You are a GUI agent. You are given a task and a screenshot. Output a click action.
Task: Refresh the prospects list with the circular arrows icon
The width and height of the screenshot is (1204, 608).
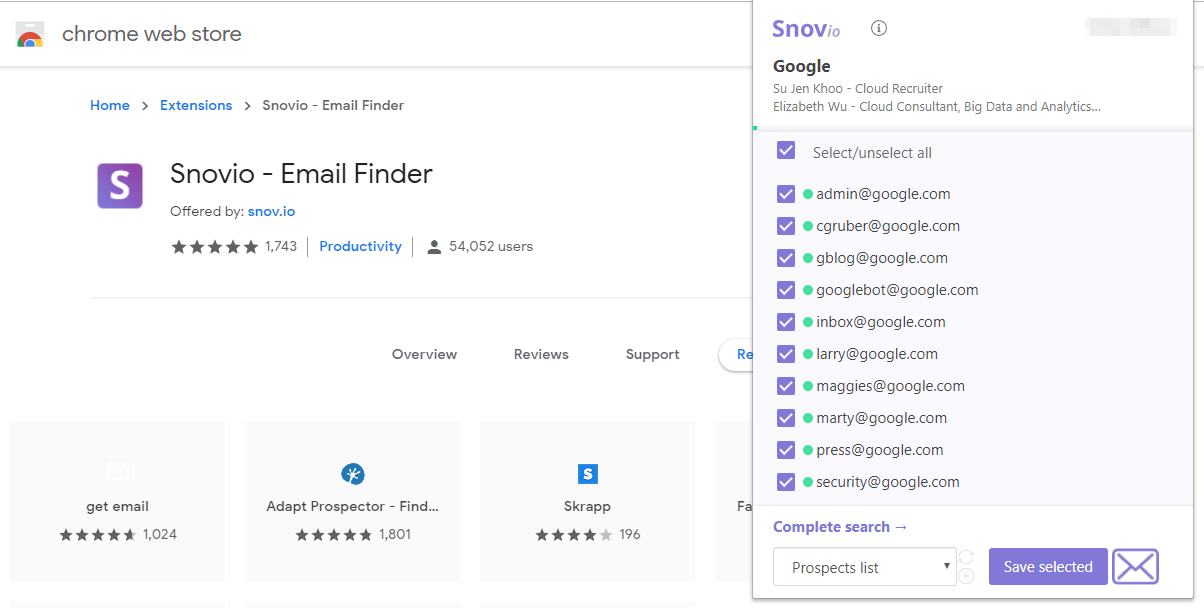click(x=966, y=557)
